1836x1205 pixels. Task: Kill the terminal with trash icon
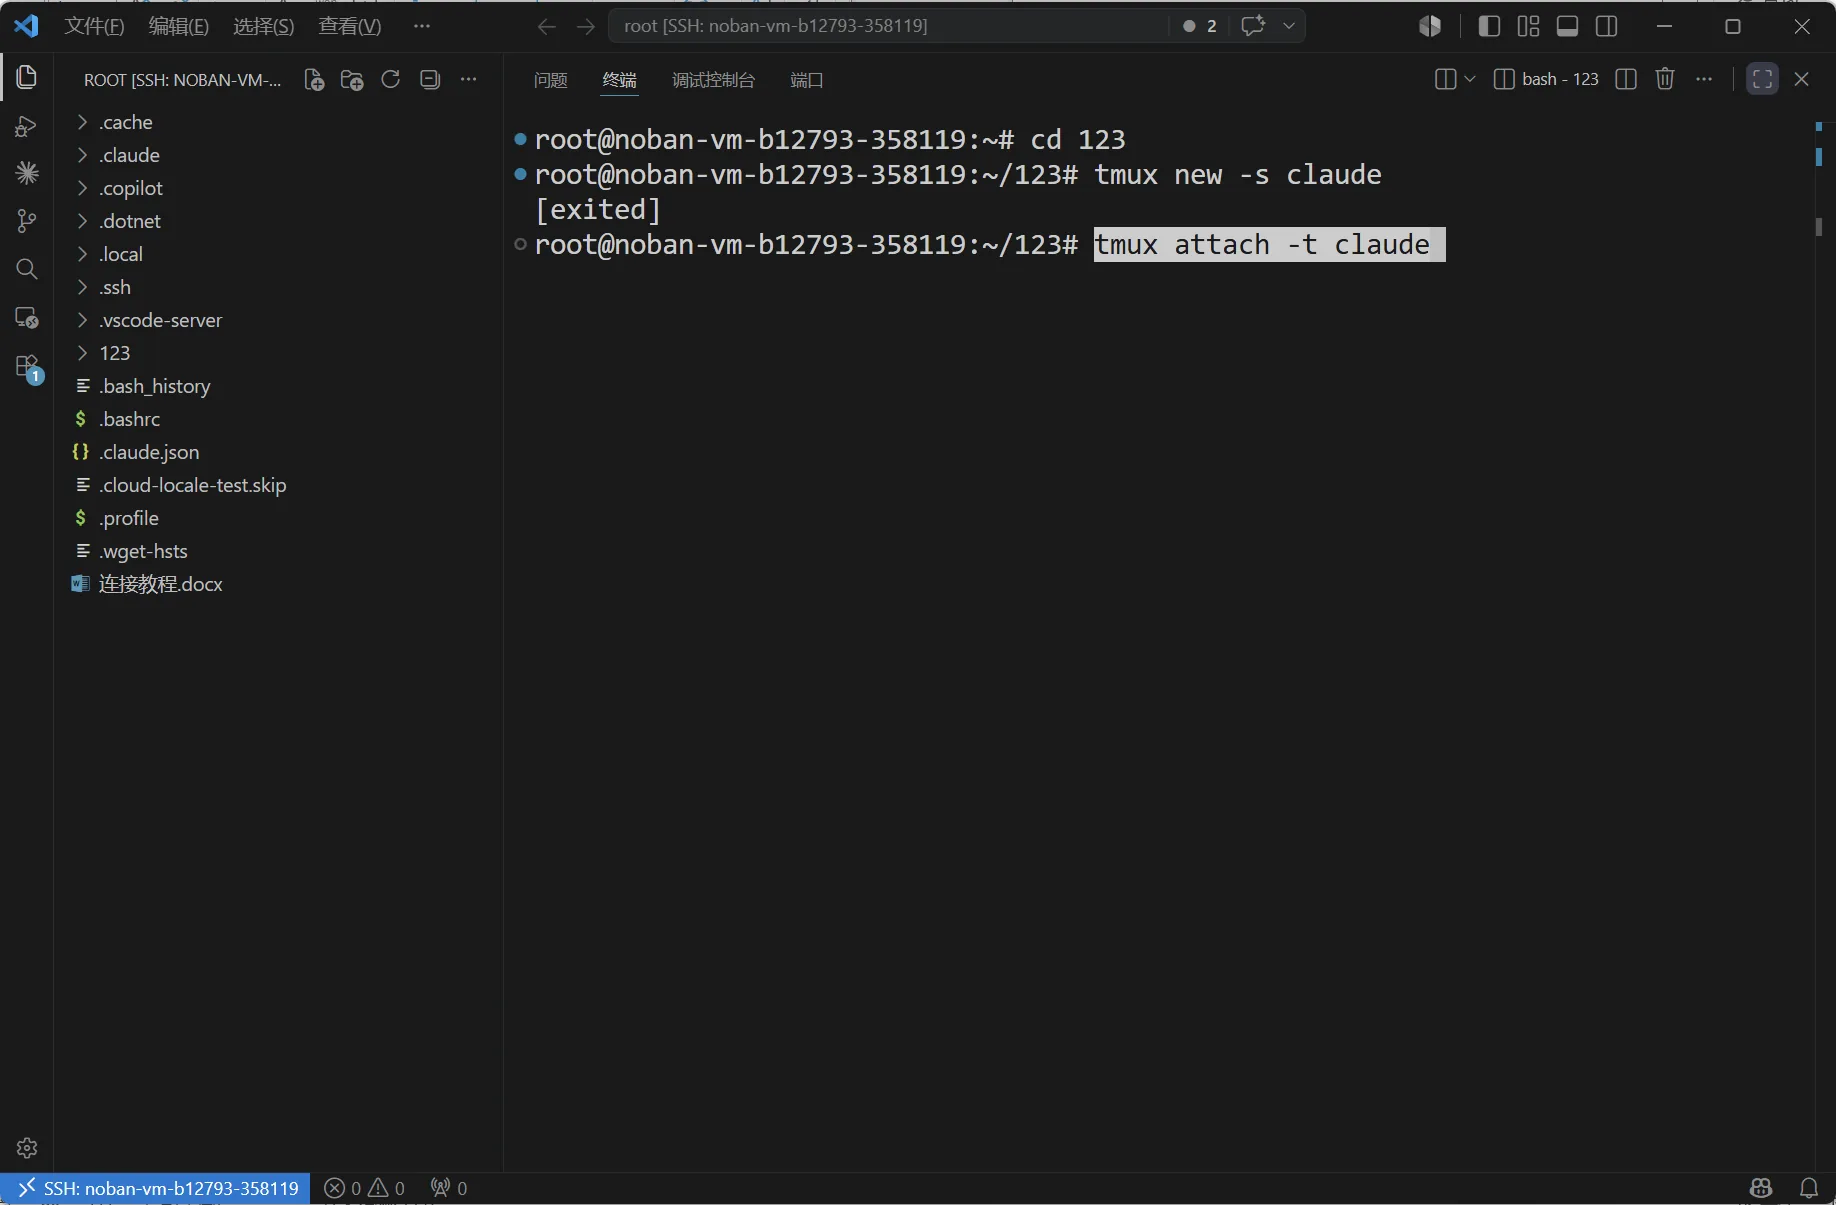[x=1665, y=79]
